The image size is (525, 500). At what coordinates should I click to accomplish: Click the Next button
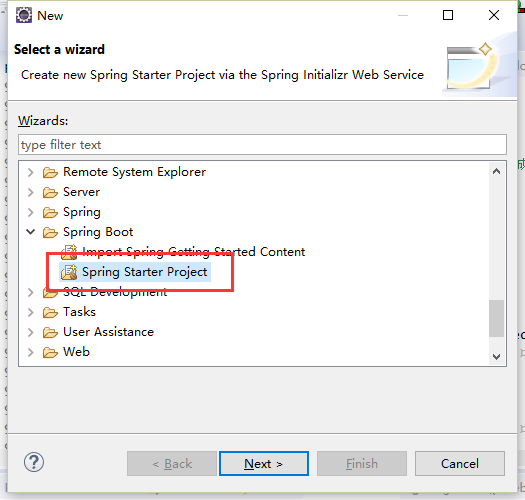(x=264, y=463)
